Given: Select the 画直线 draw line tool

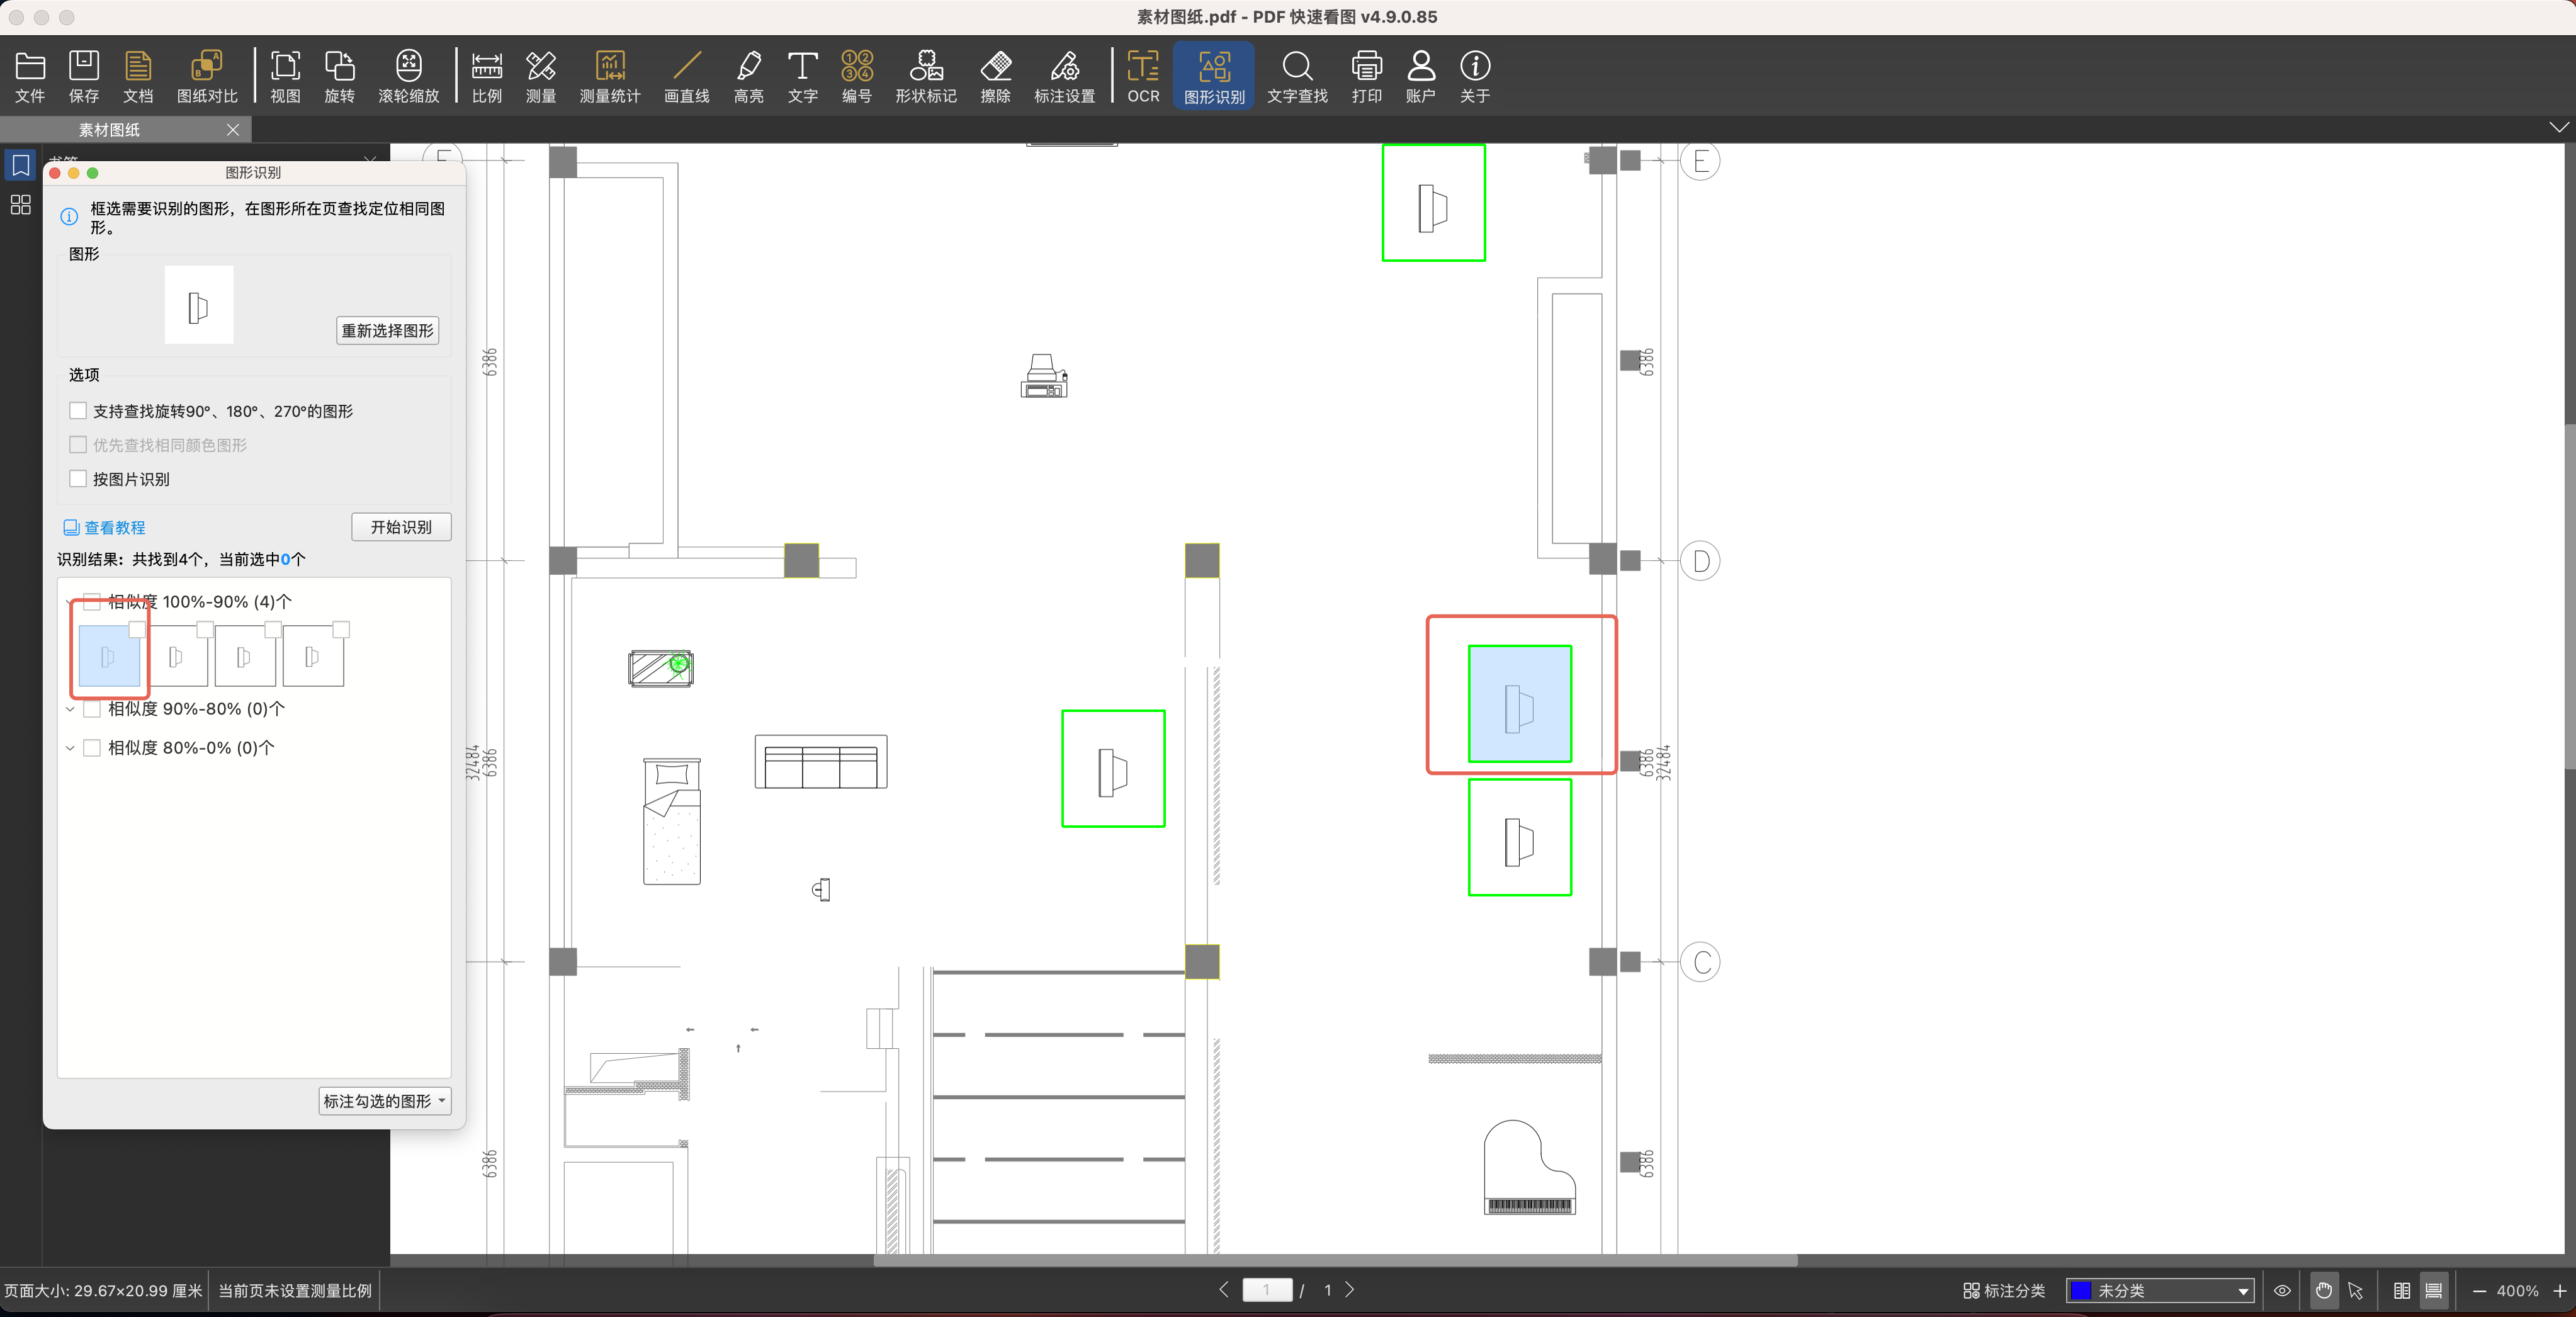Looking at the screenshot, I should 686,76.
